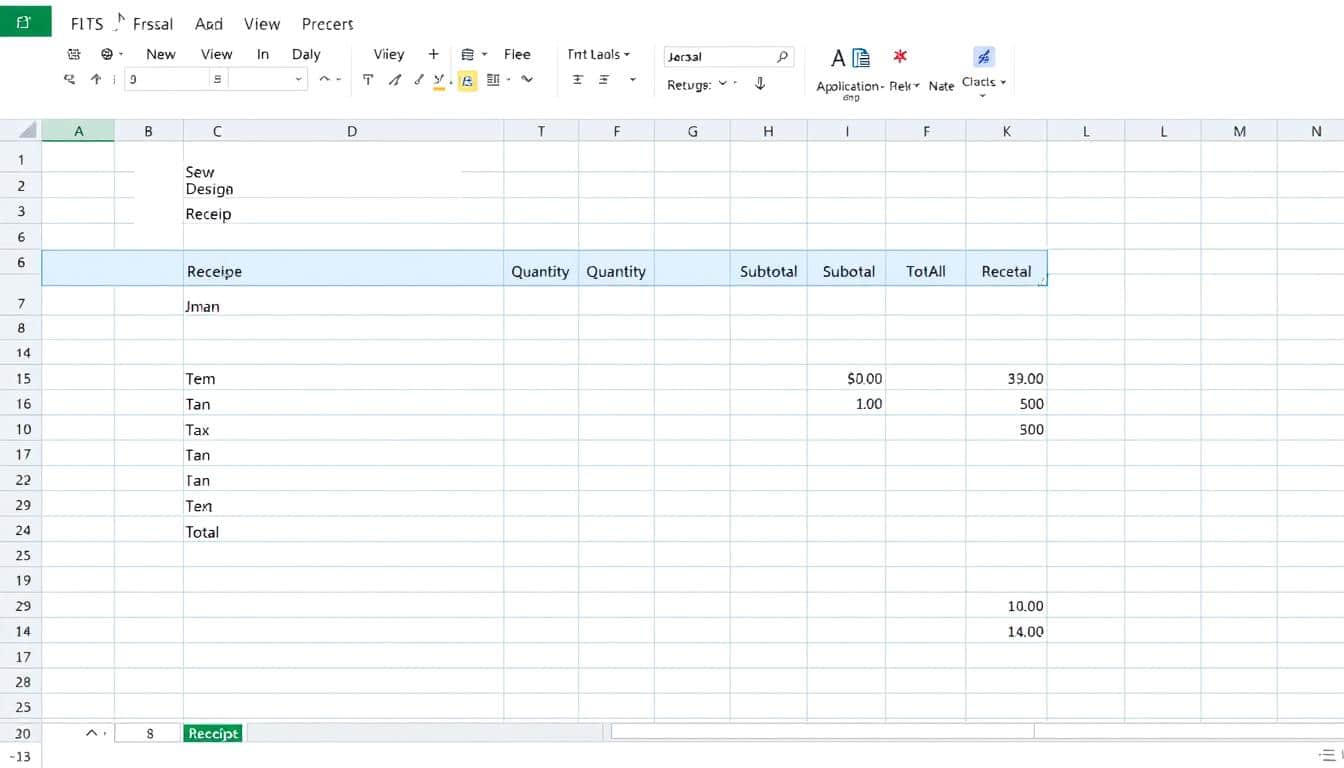Click the cell containing $0.00
The image size is (1344, 768).
point(846,379)
